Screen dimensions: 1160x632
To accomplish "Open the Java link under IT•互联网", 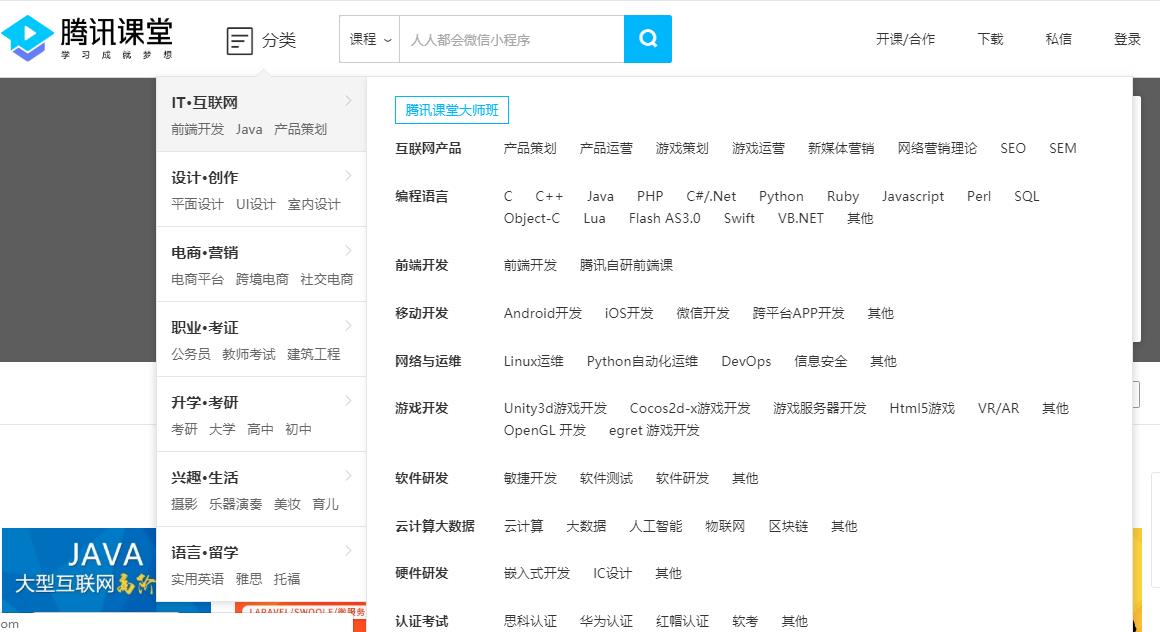I will click(249, 130).
